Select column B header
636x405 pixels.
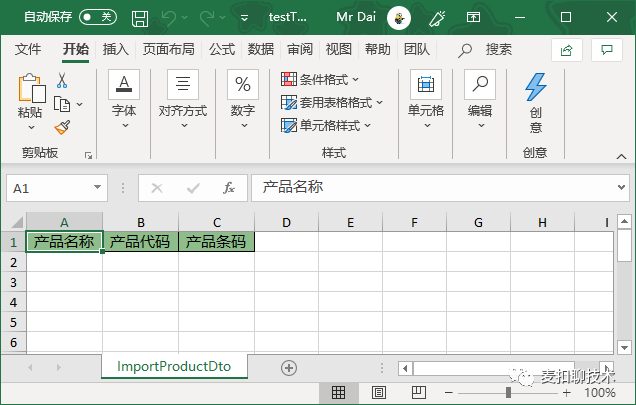coord(140,222)
